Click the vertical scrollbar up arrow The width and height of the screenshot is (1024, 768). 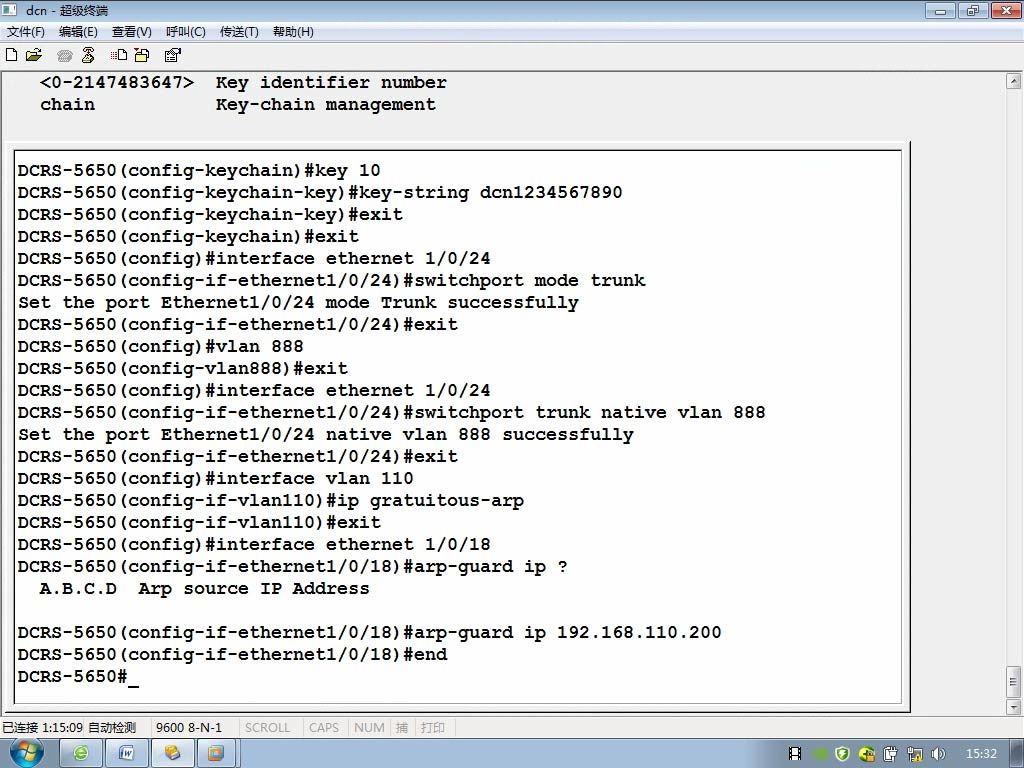[1014, 82]
